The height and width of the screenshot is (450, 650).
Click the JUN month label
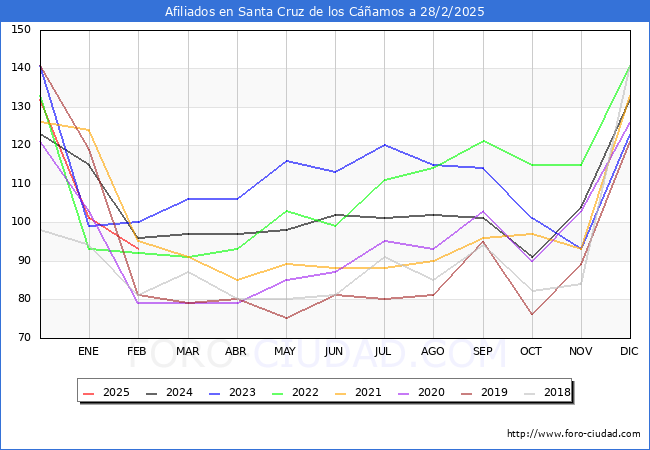(x=334, y=351)
